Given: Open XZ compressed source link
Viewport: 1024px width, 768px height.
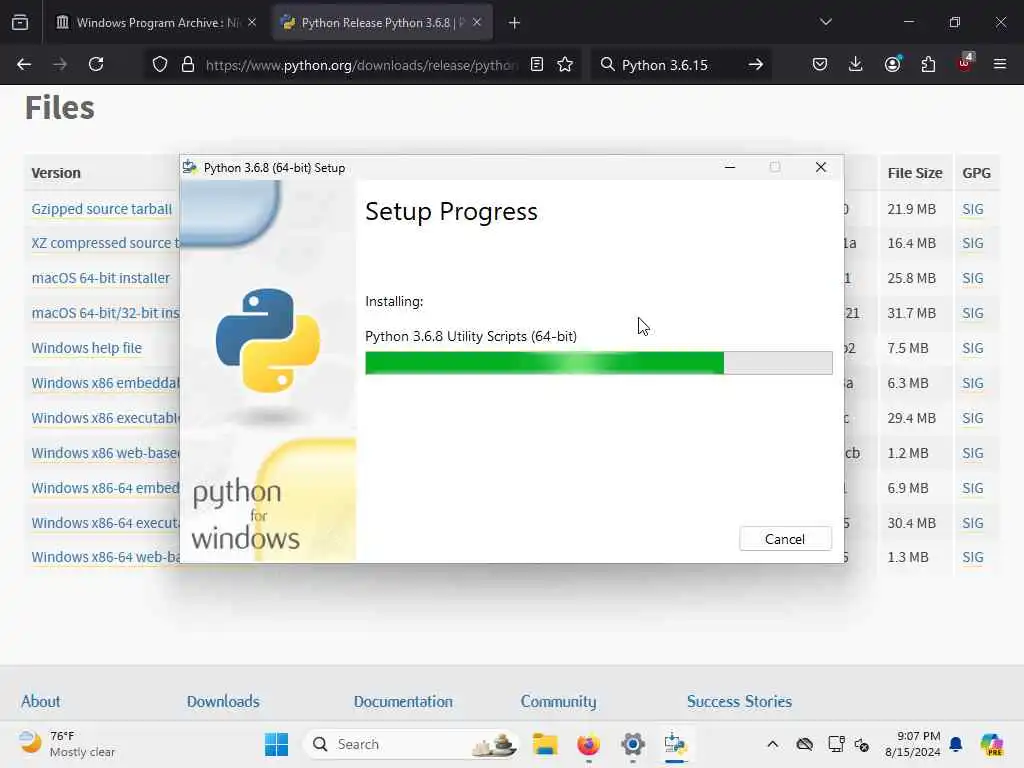Looking at the screenshot, I should pos(105,243).
